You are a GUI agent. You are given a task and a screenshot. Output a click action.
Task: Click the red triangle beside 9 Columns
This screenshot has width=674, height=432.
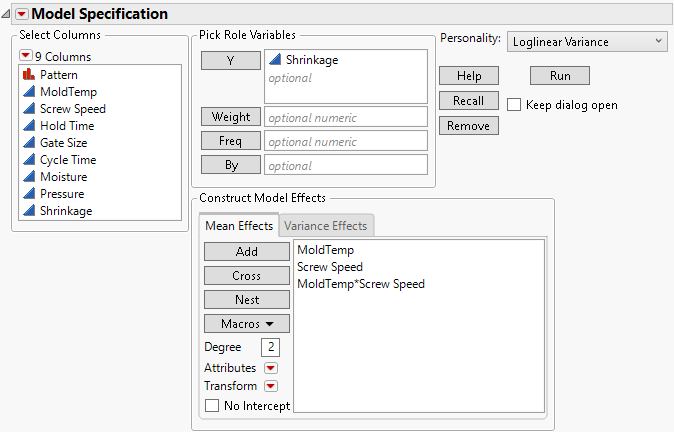(x=26, y=56)
